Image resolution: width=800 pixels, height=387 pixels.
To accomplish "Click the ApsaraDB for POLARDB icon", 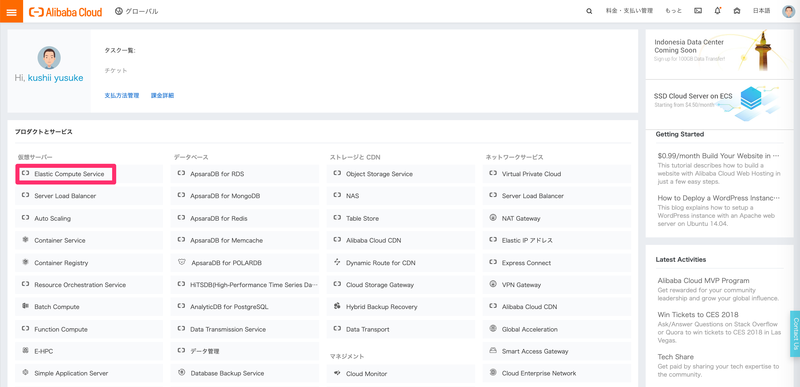I will 181,263.
